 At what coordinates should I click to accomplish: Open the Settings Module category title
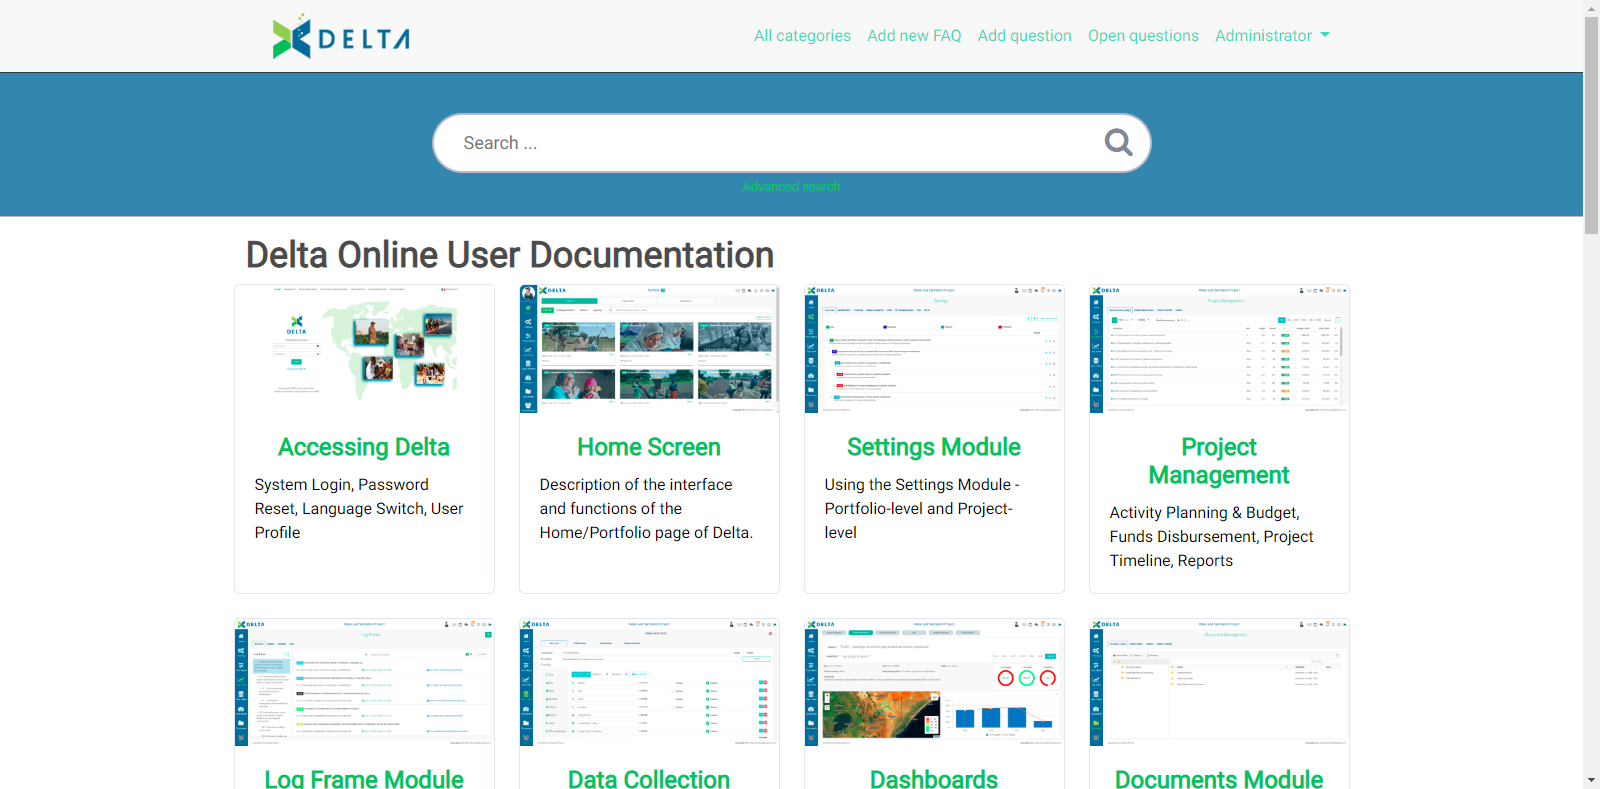tap(934, 447)
